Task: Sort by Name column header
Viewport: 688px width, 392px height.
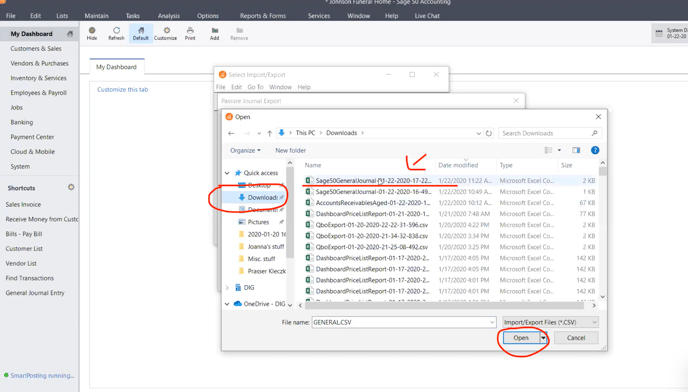Action: 313,165
